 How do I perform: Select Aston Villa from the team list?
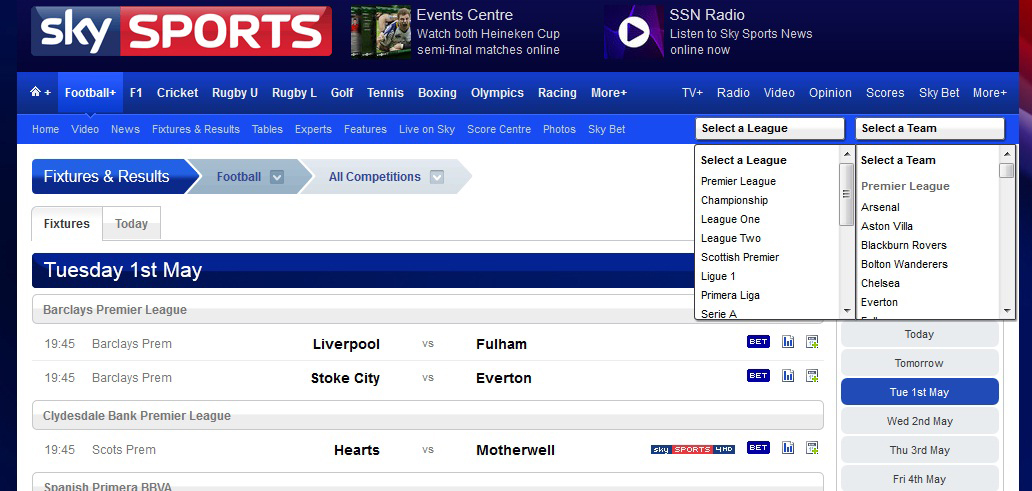tap(887, 226)
